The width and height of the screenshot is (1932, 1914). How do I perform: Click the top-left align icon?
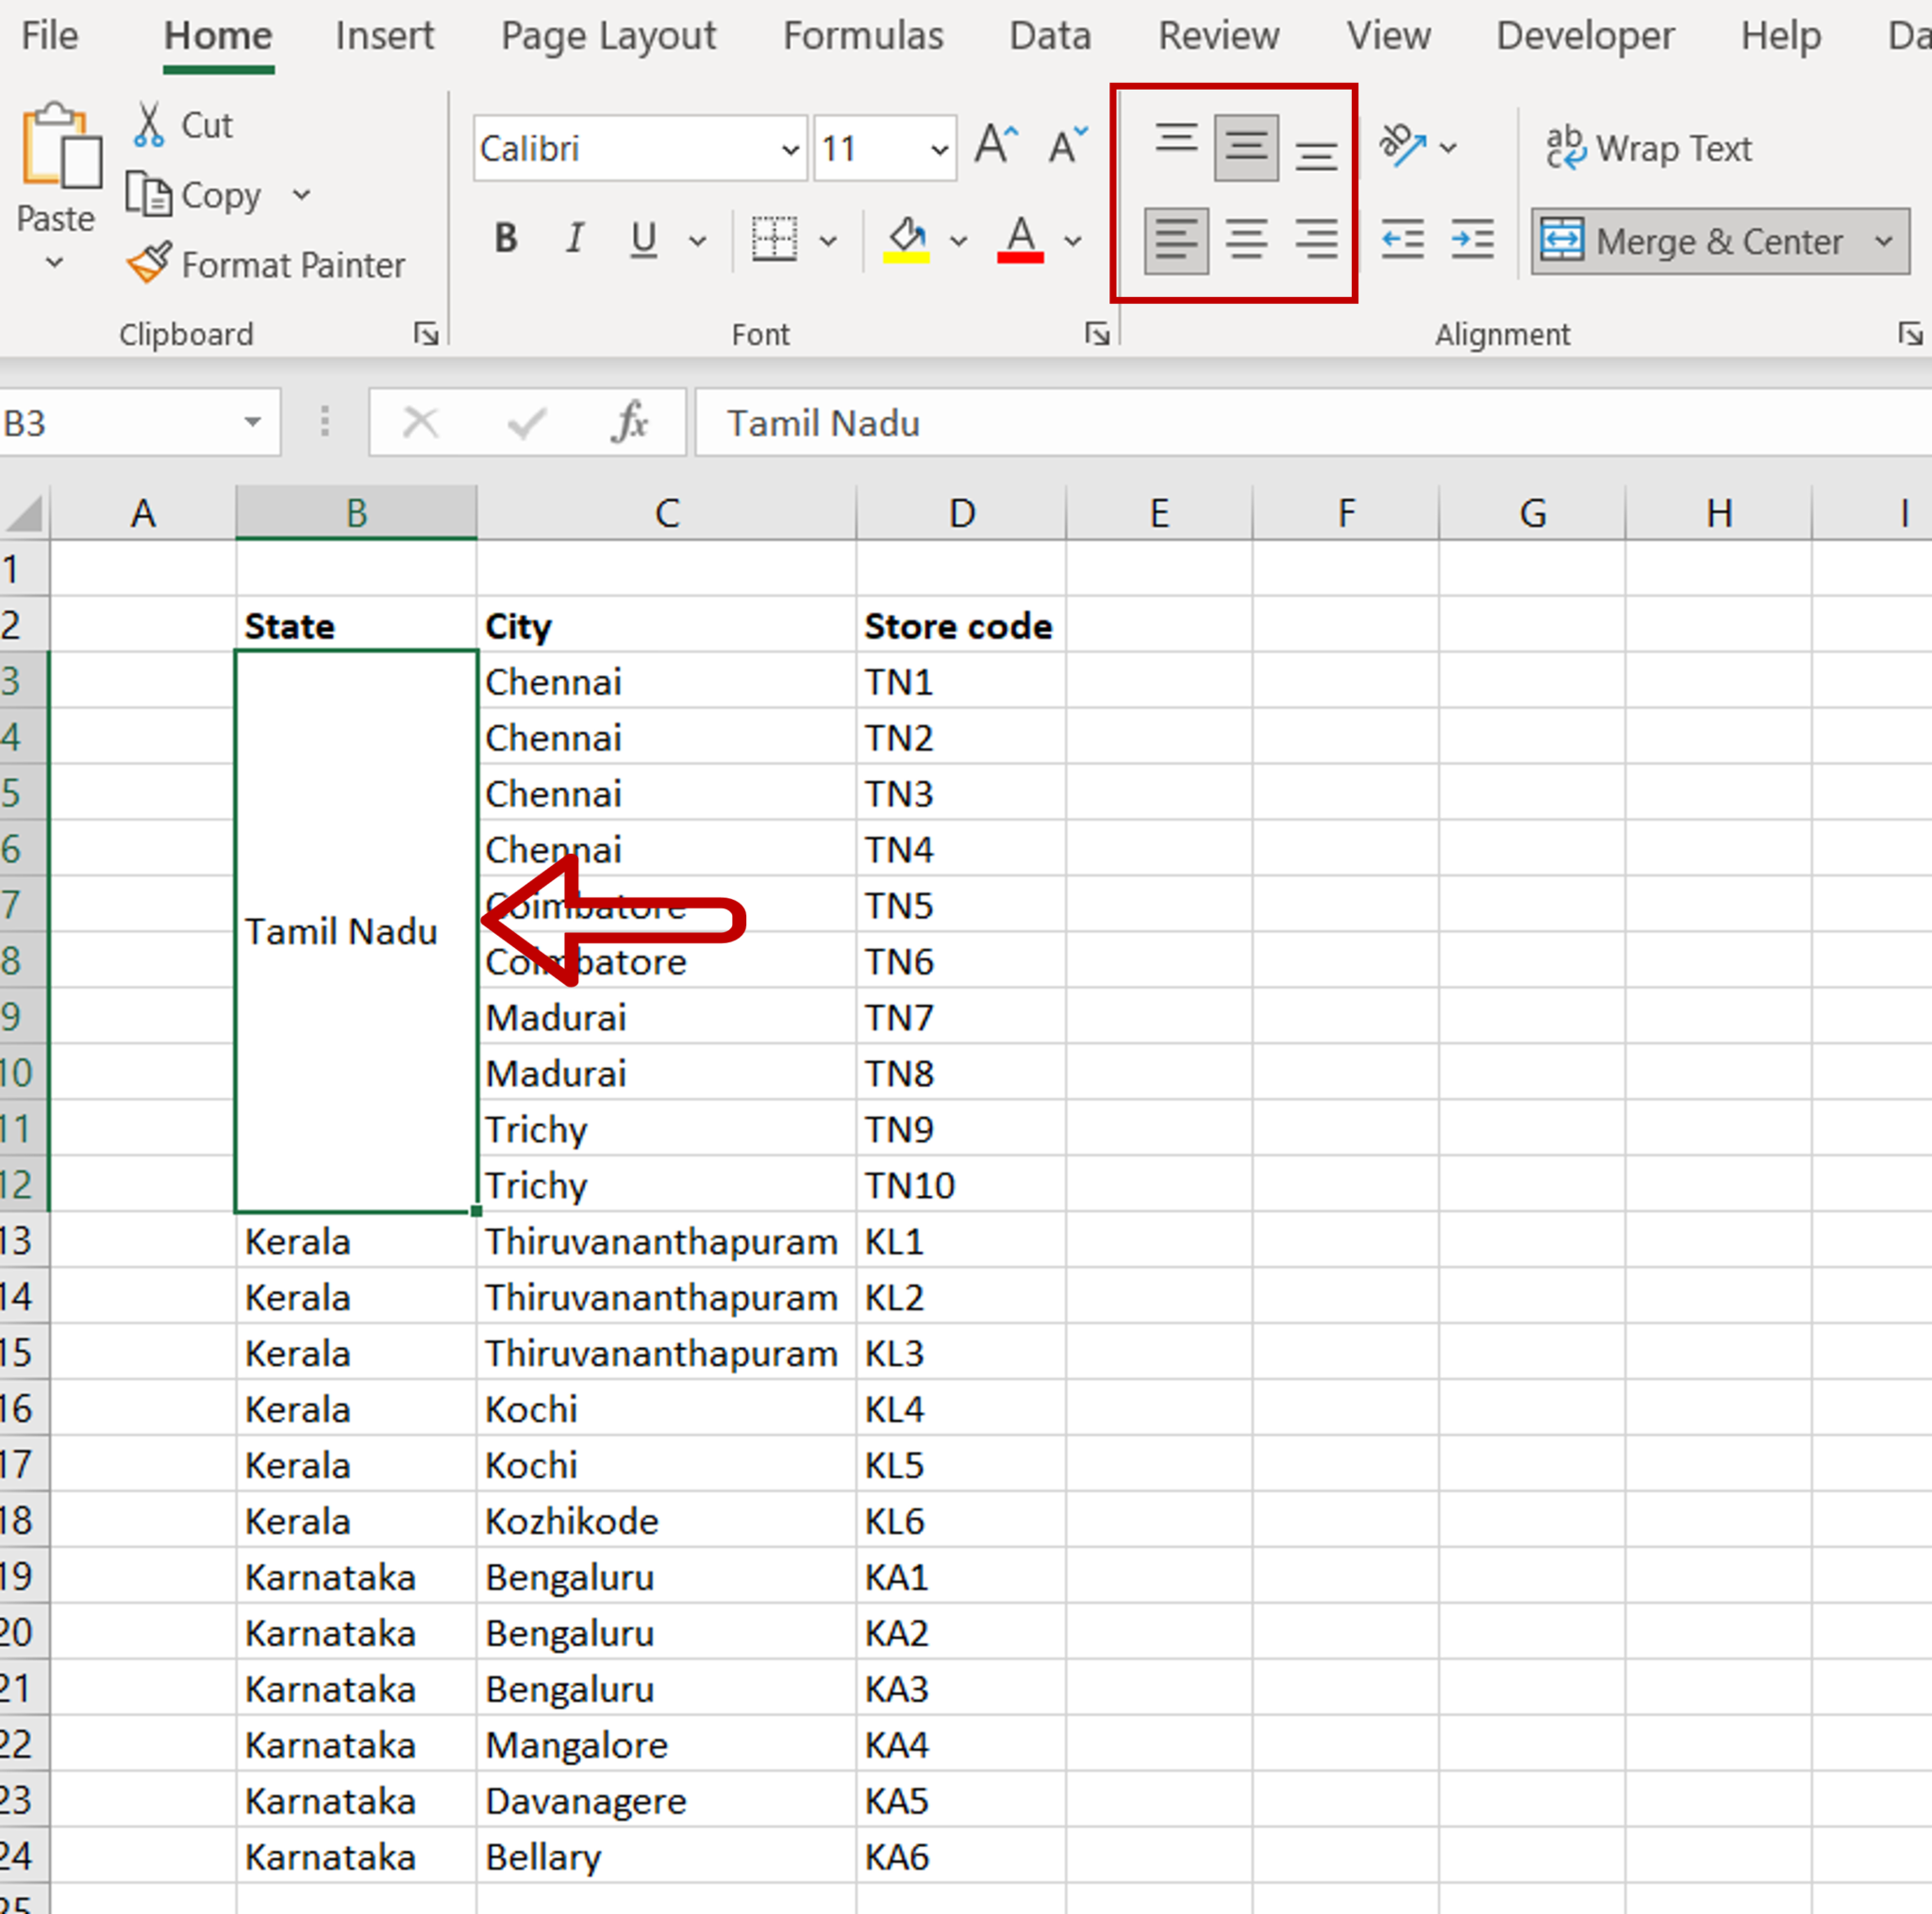[x=1166, y=147]
